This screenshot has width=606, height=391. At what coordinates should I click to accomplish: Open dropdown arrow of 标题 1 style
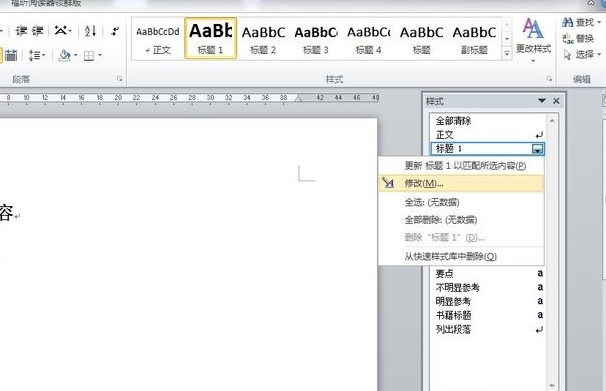pyautogui.click(x=538, y=149)
